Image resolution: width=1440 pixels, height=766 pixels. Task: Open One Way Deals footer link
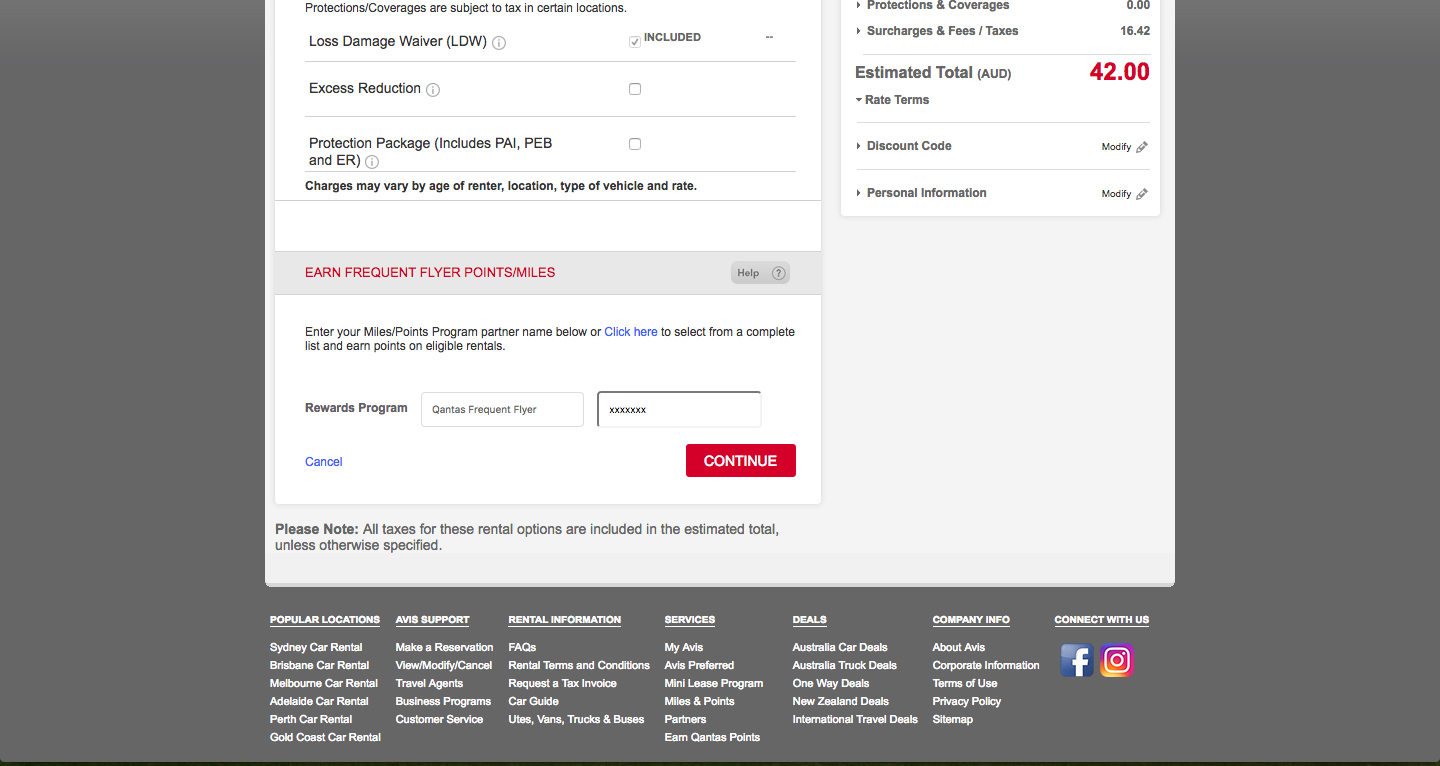point(831,683)
